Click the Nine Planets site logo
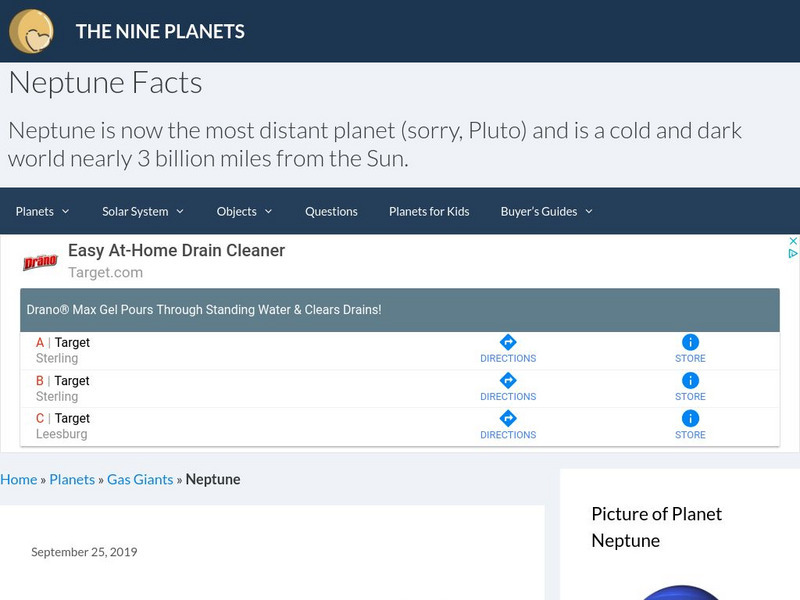Screen dimensions: 800x600 click(33, 31)
